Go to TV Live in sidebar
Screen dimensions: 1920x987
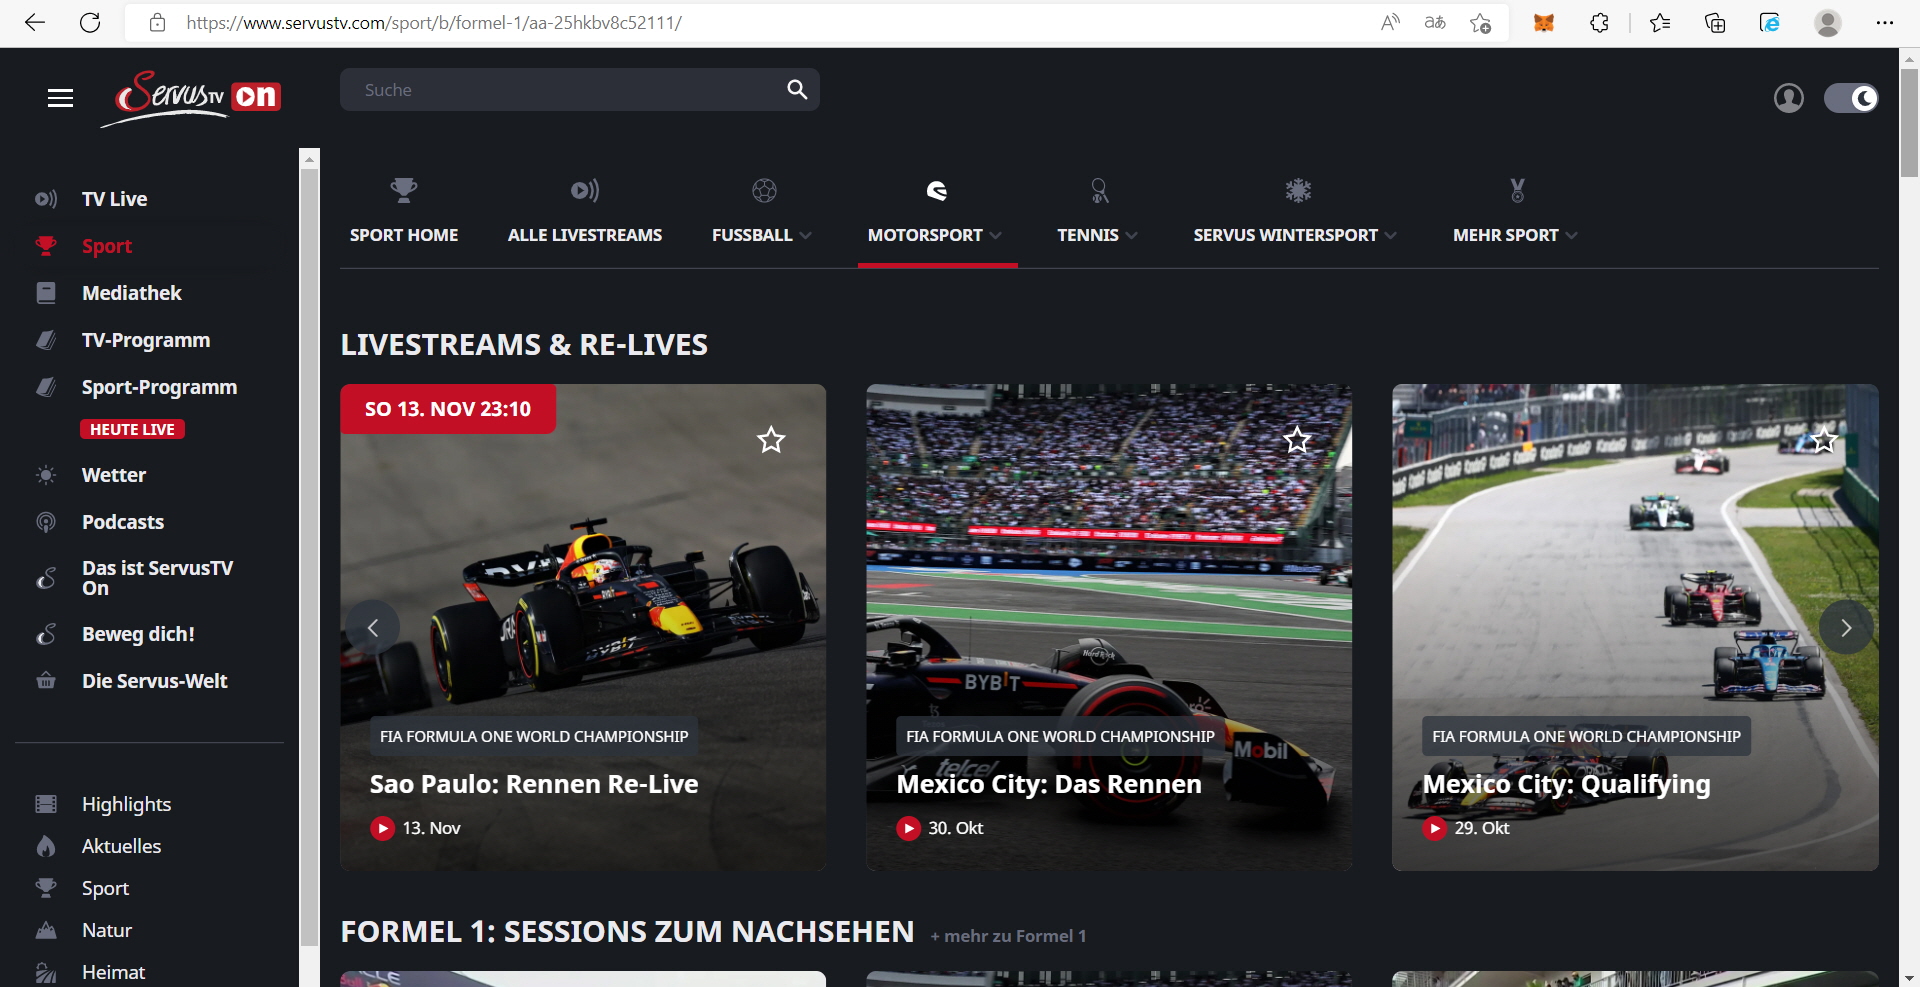[x=114, y=199]
